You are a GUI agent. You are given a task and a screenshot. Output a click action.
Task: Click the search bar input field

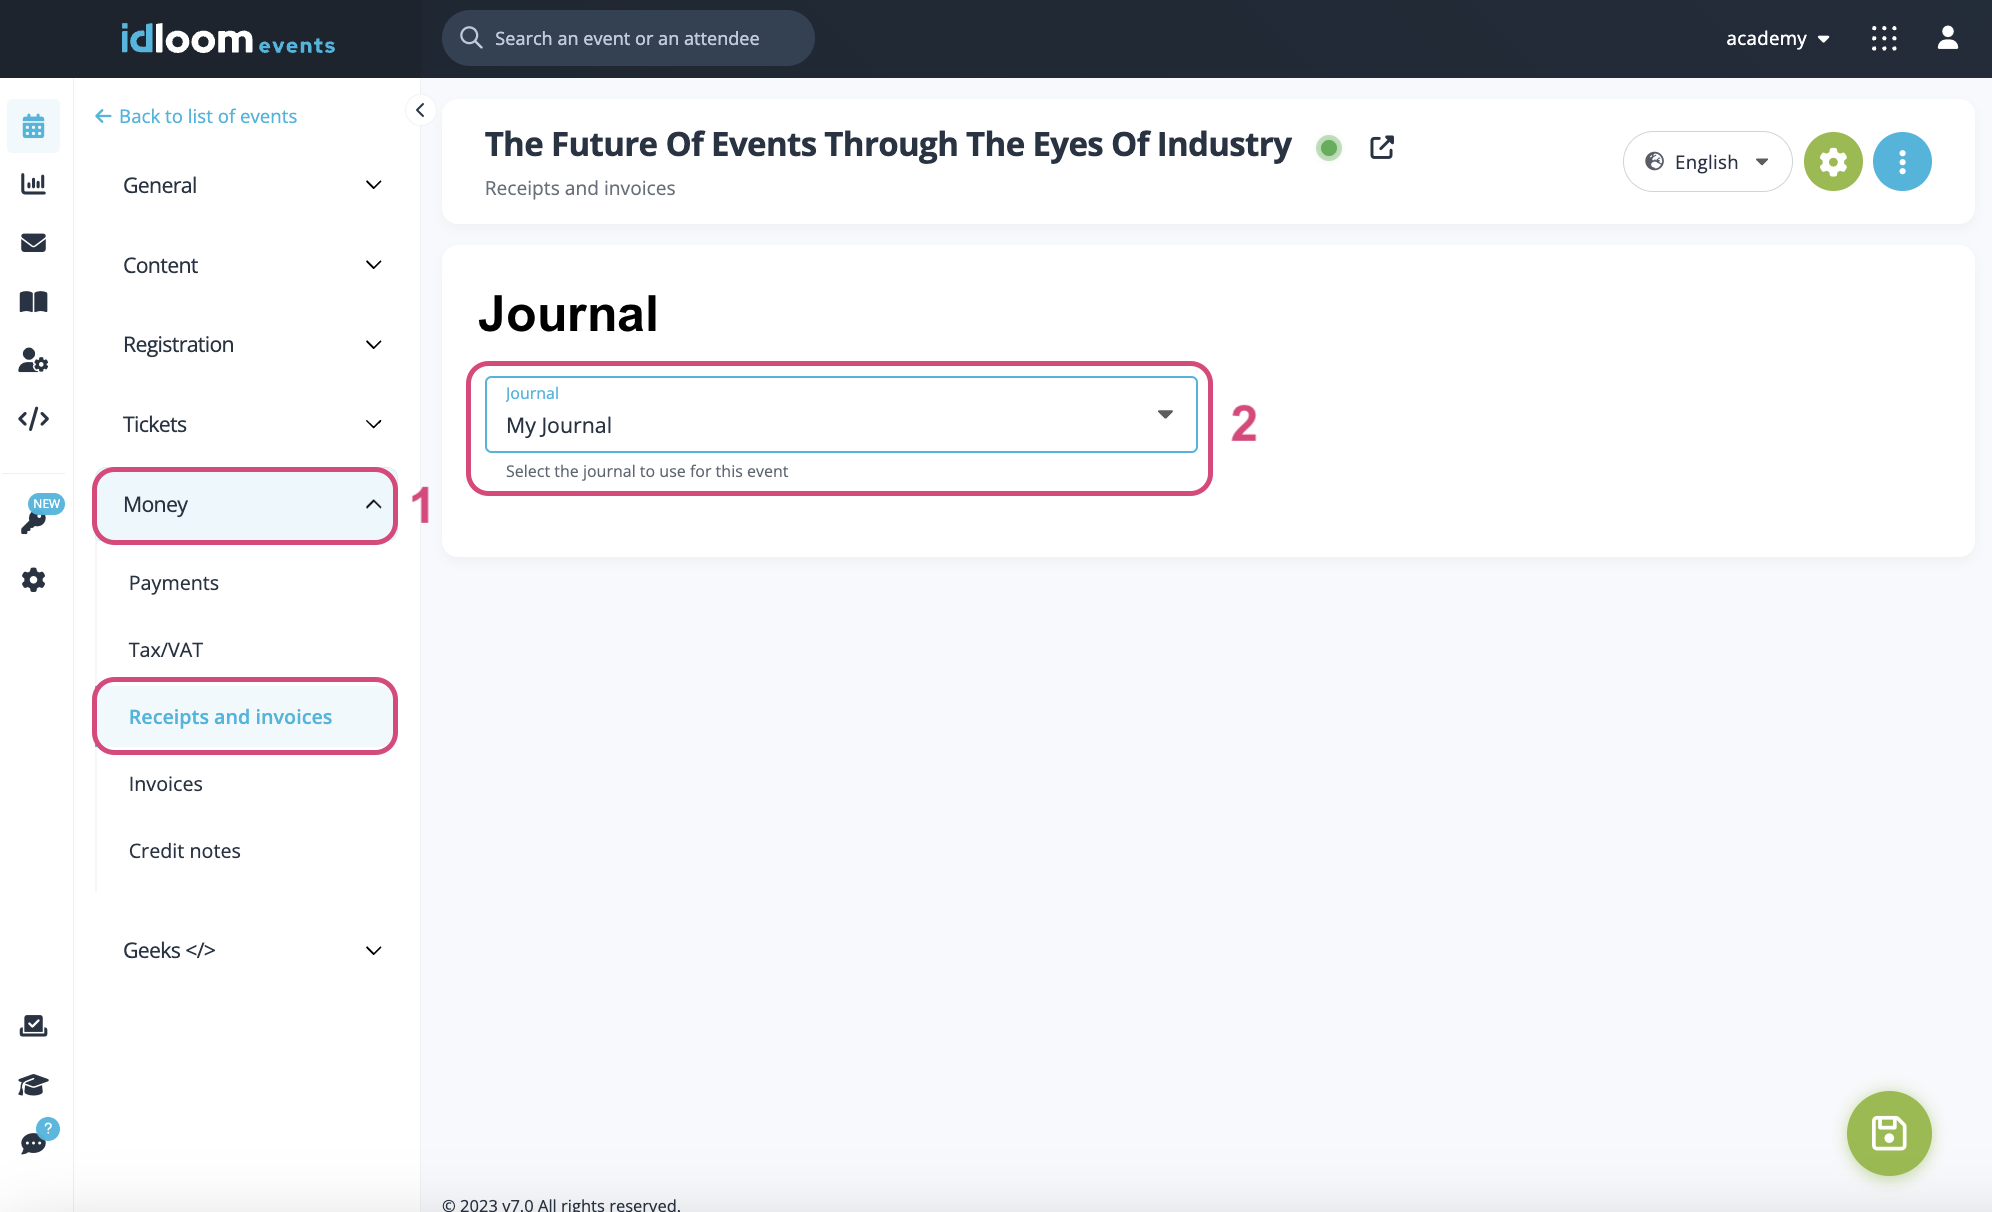pyautogui.click(x=625, y=38)
